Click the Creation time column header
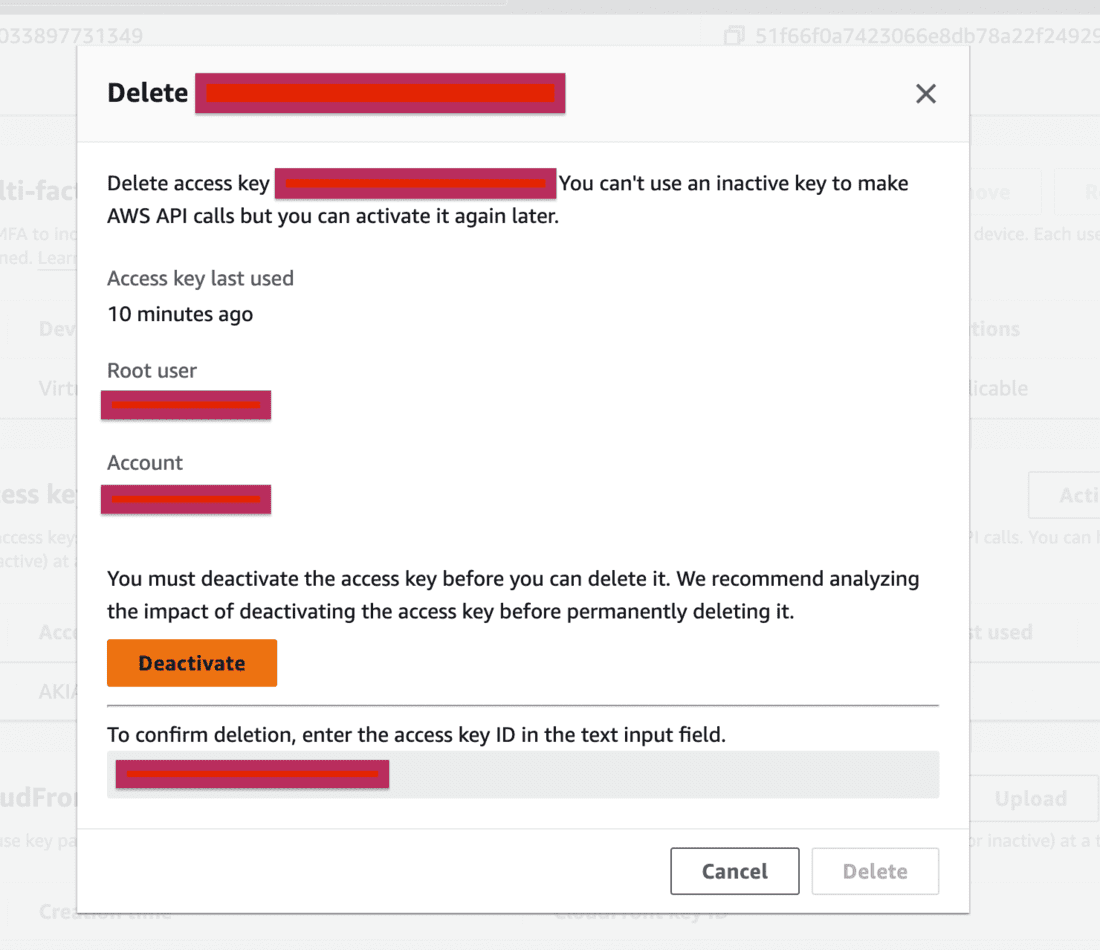Viewport: 1100px width, 950px height. (x=105, y=912)
